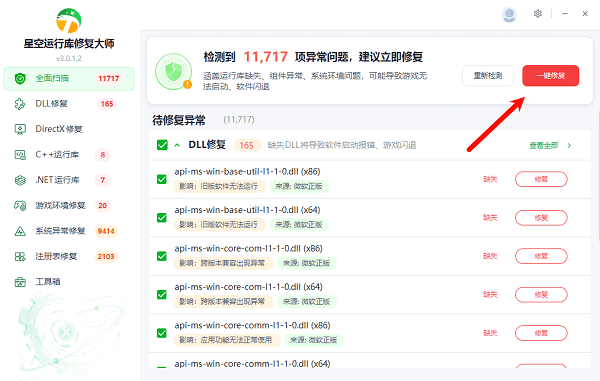This screenshot has width=600, height=381.
Task: Click the 2103 badge on 注册表修复
Action: pos(106,256)
